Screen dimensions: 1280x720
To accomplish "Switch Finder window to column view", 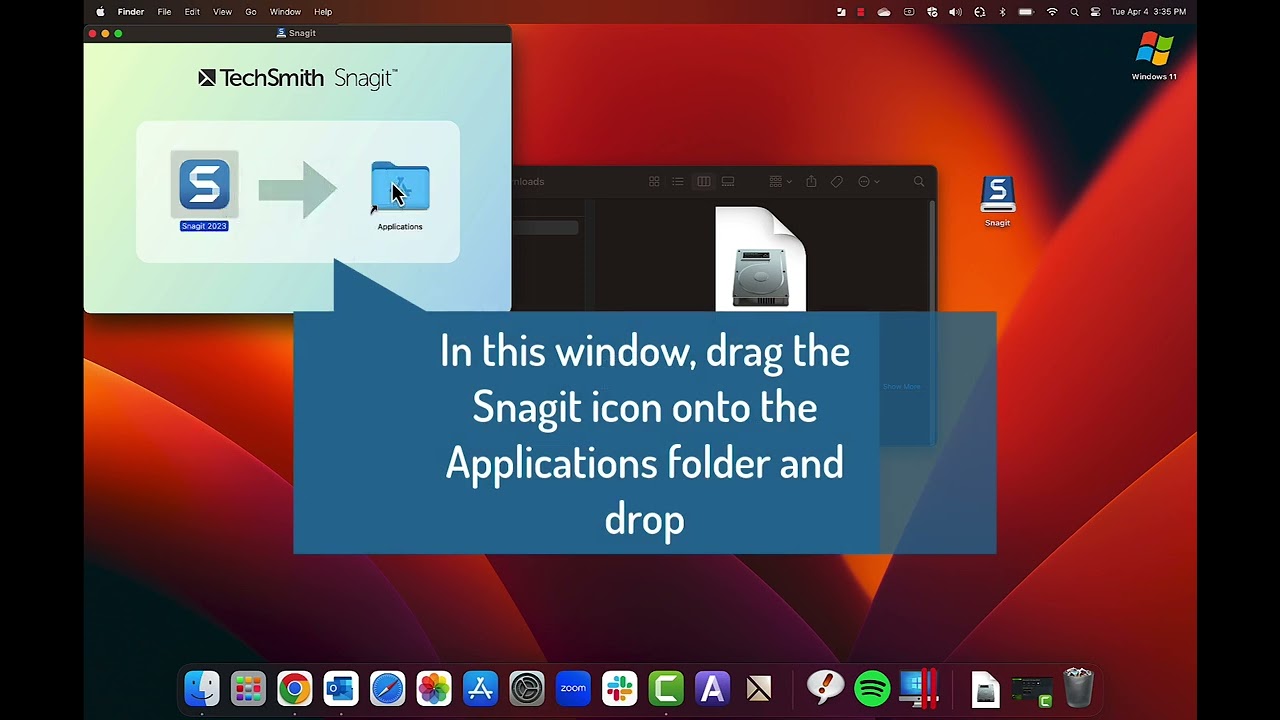I will pos(703,181).
